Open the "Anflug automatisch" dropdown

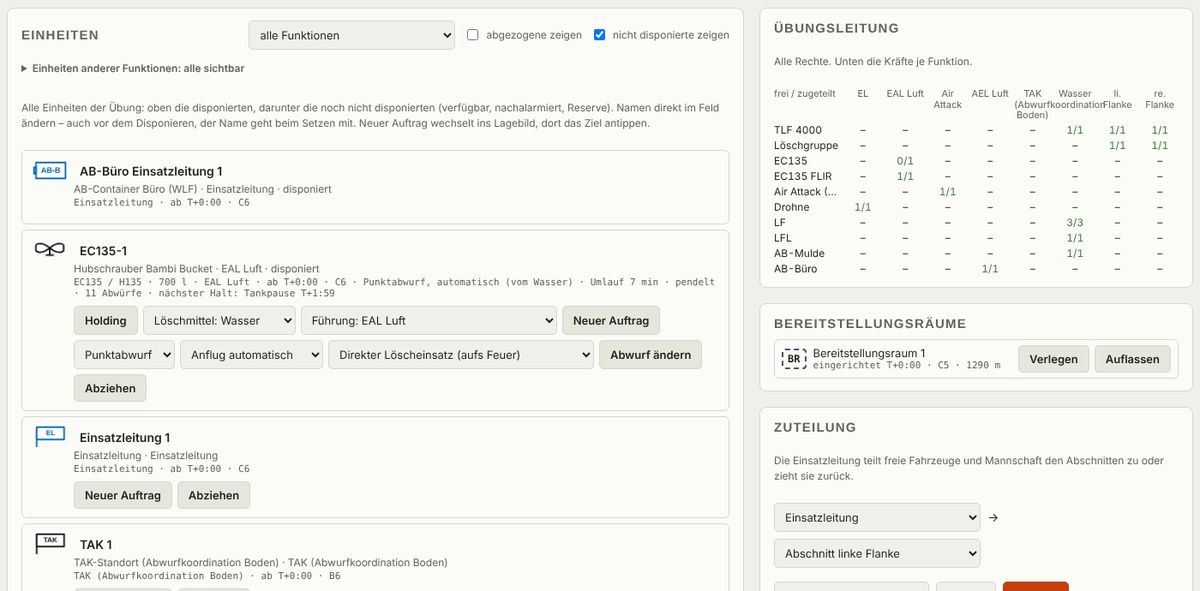[251, 354]
